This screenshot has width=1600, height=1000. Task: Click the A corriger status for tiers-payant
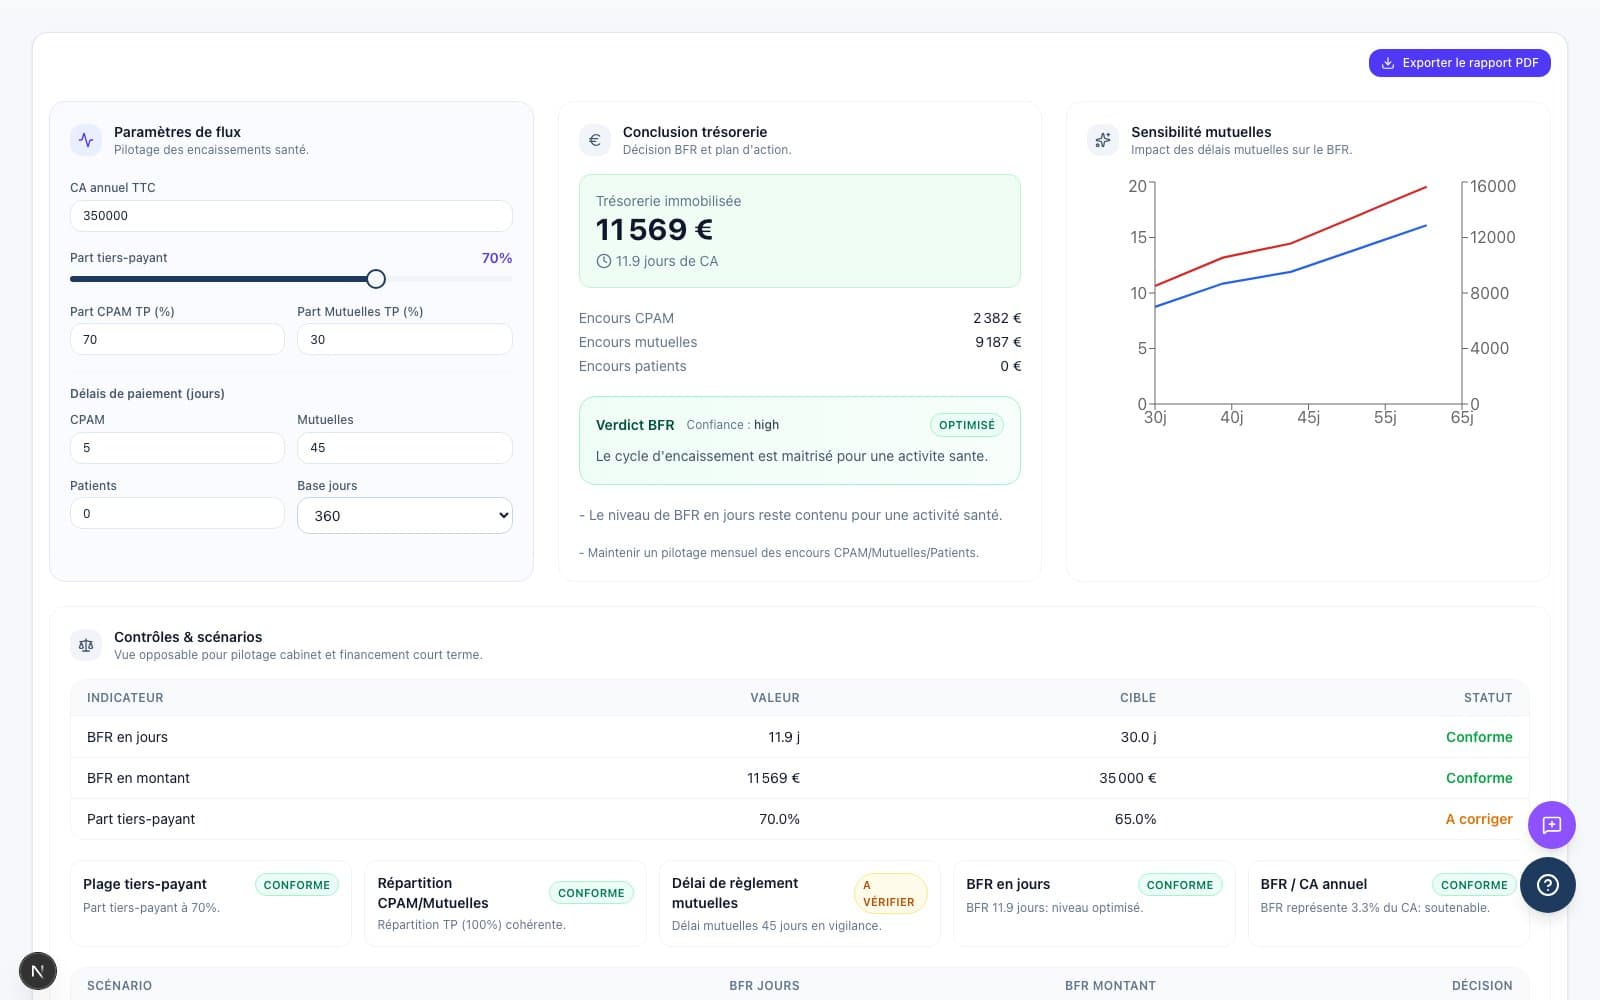[x=1478, y=819]
